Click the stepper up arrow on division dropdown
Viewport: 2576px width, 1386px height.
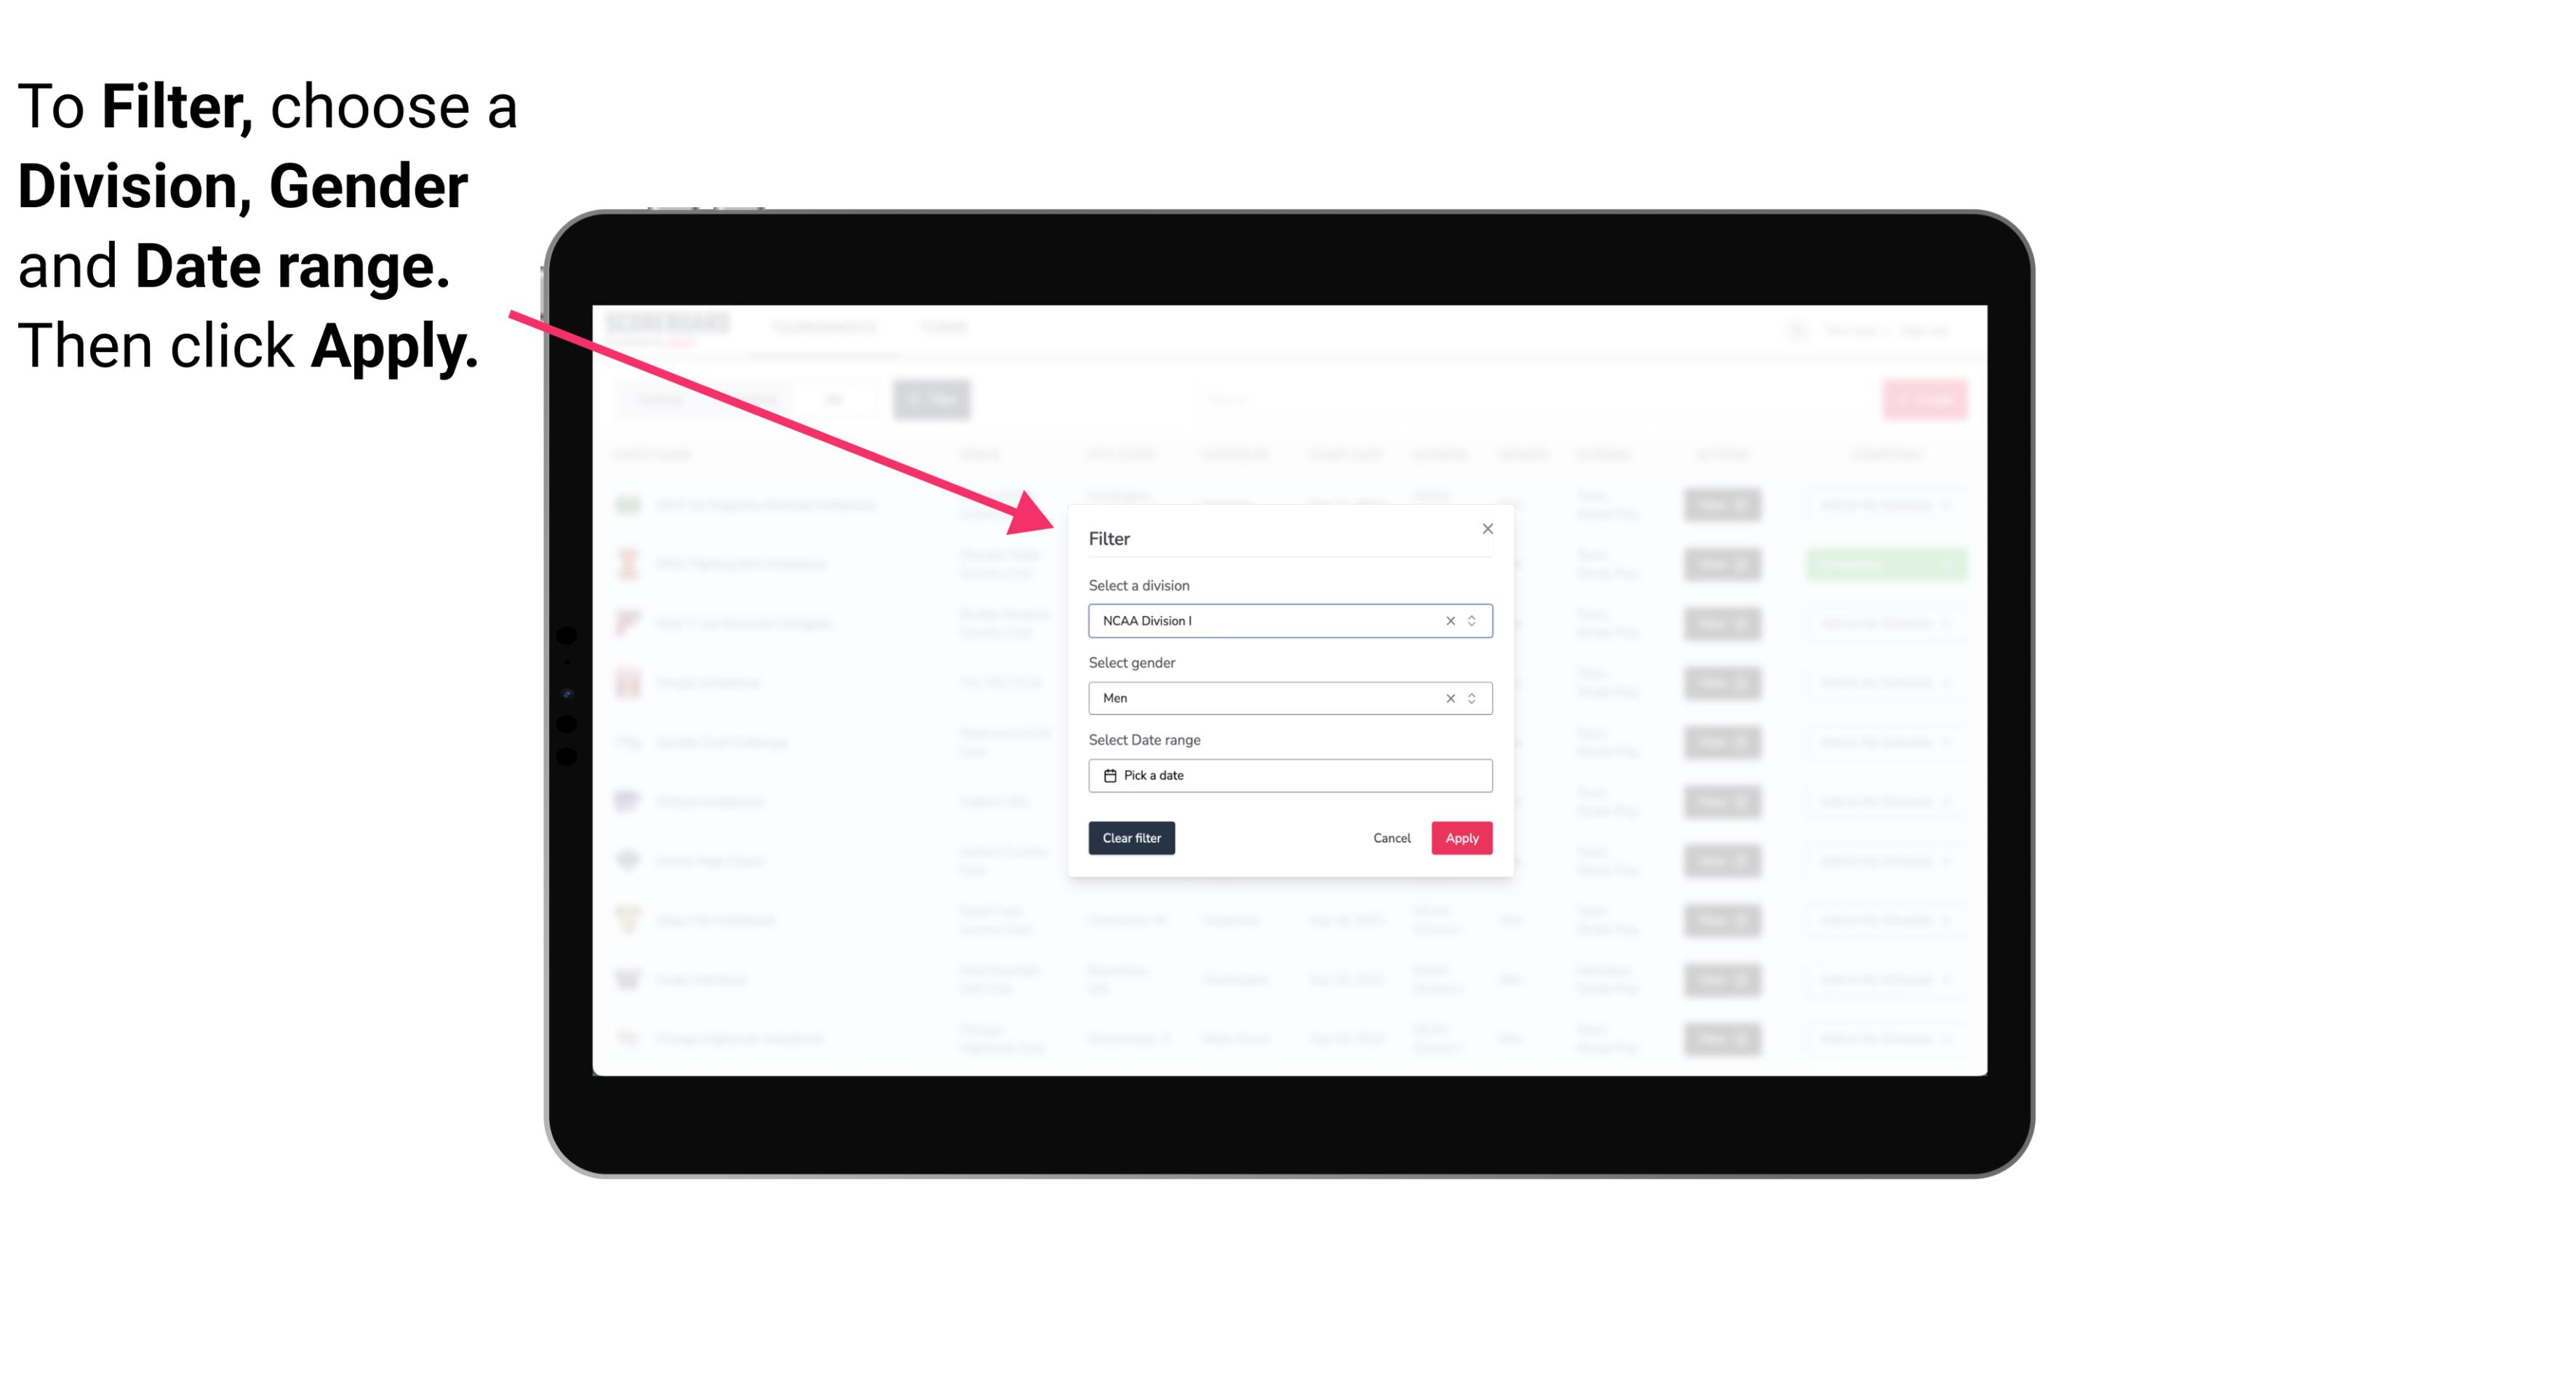[1470, 616]
